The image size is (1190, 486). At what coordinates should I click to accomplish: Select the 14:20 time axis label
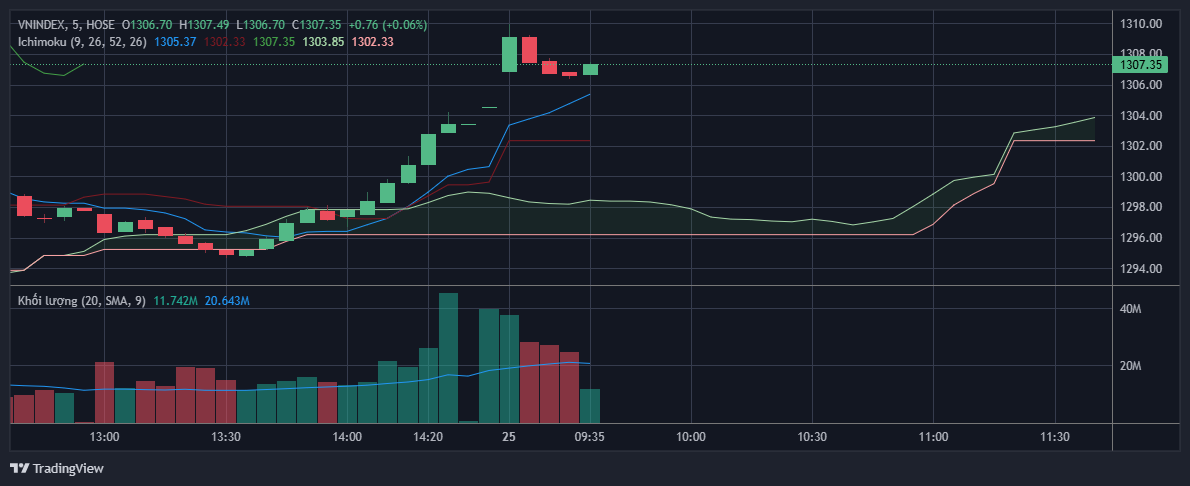point(428,437)
